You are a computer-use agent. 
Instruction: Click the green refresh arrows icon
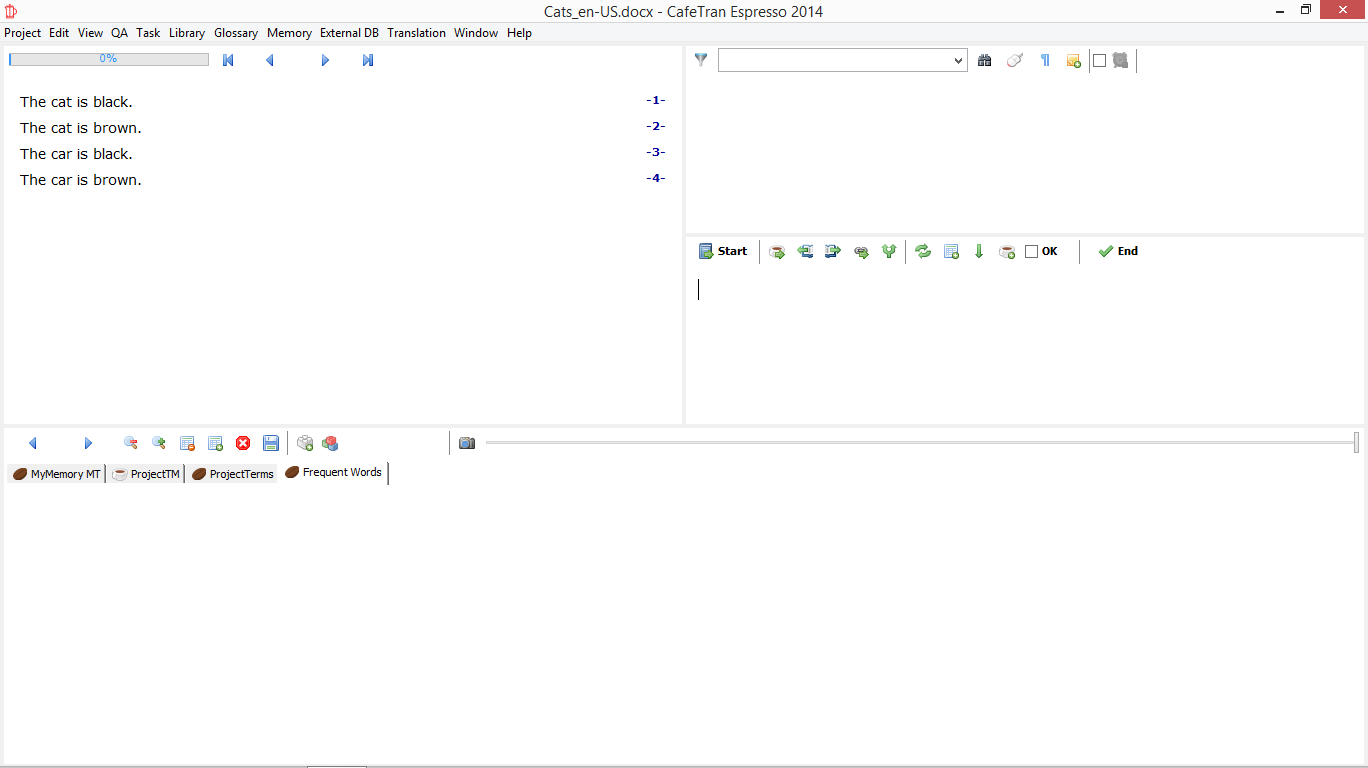(923, 252)
